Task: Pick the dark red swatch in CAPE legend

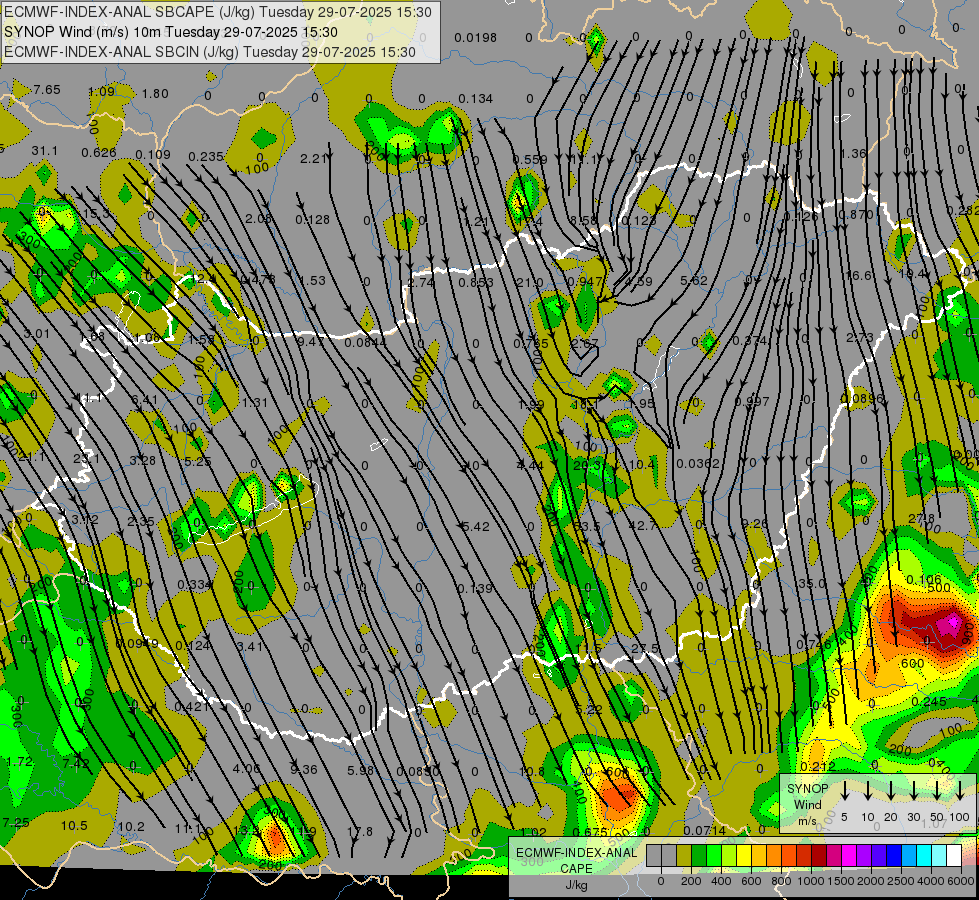Action: tap(819, 856)
